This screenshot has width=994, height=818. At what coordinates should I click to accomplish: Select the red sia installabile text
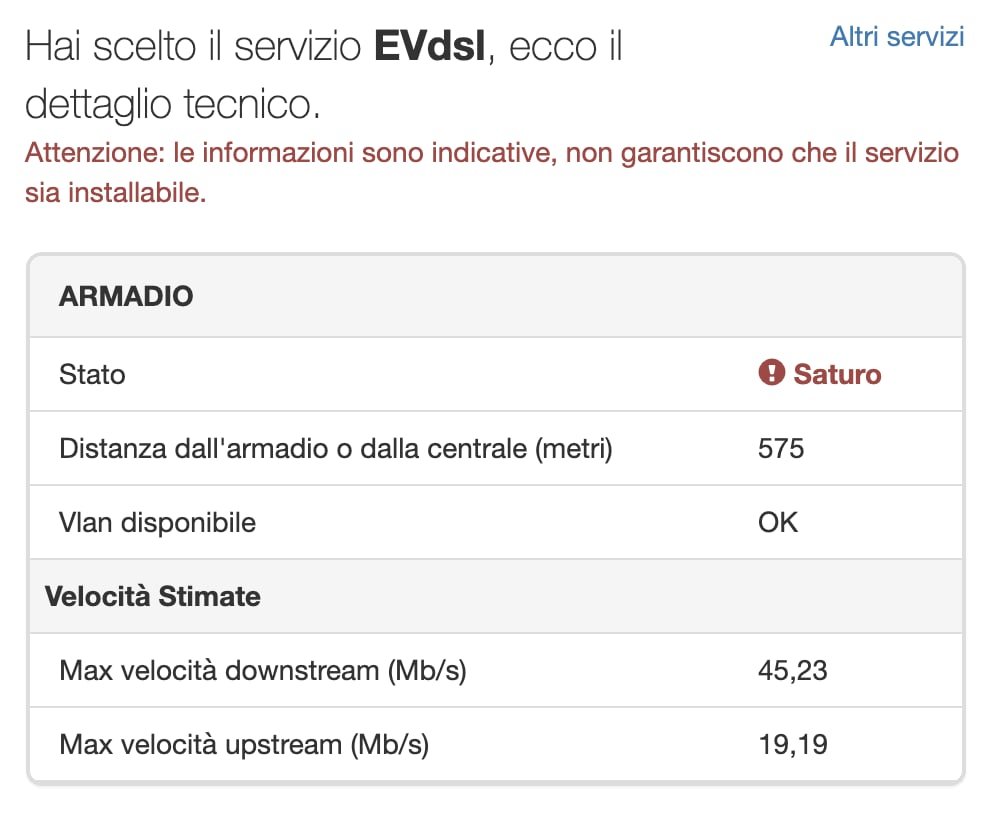[x=115, y=193]
